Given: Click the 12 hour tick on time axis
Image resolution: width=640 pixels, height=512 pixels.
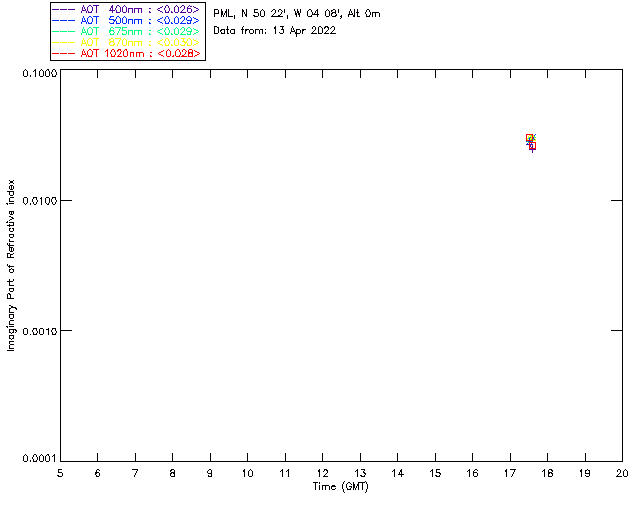Looking at the screenshot, I should tap(322, 473).
